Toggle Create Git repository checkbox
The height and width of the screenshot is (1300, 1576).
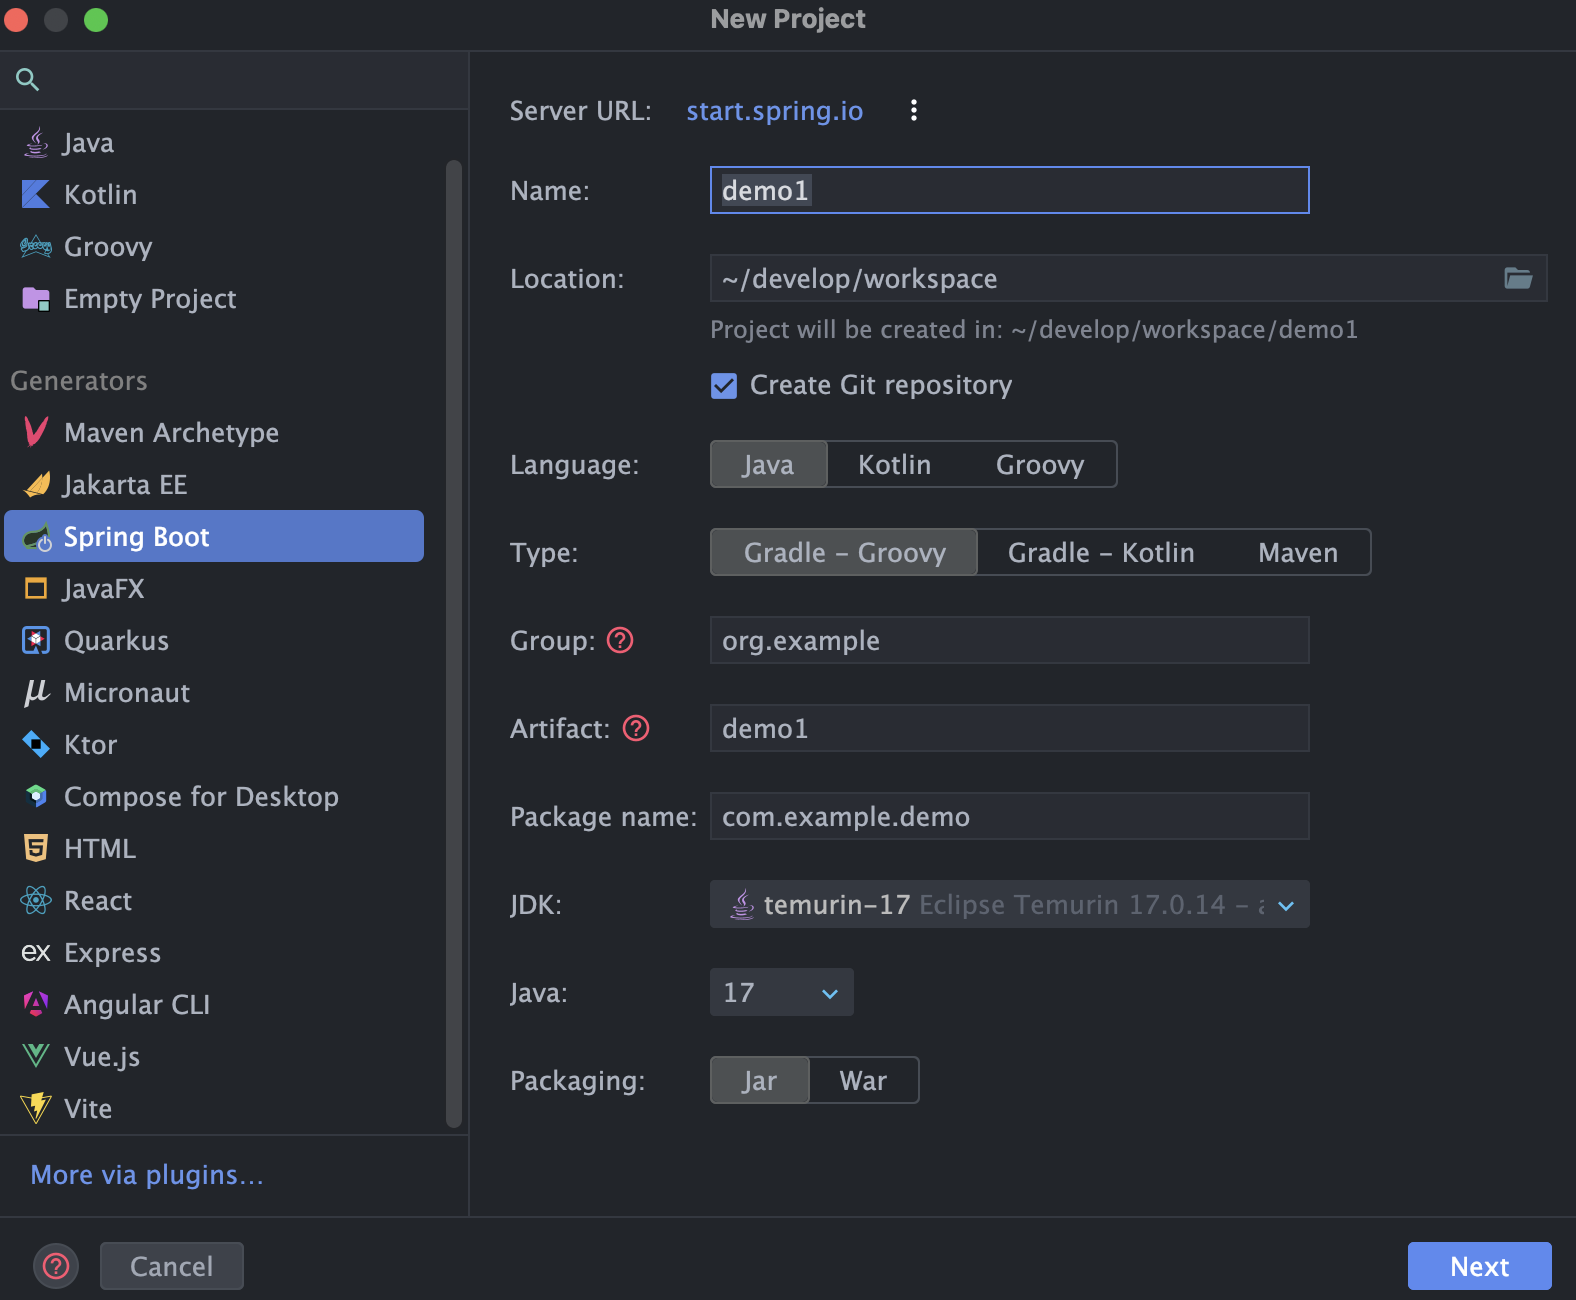click(x=724, y=385)
